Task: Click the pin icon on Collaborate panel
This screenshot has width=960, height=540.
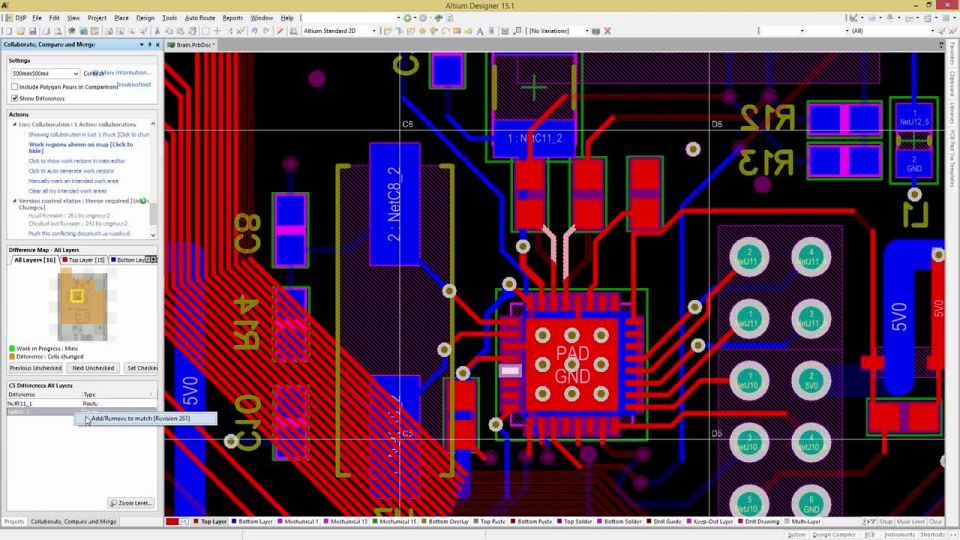Action: 149,45
